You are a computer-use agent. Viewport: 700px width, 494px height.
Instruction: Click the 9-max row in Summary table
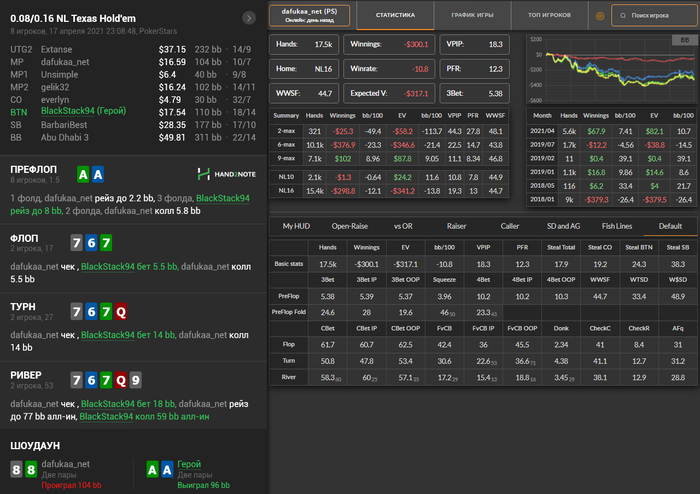coord(389,159)
